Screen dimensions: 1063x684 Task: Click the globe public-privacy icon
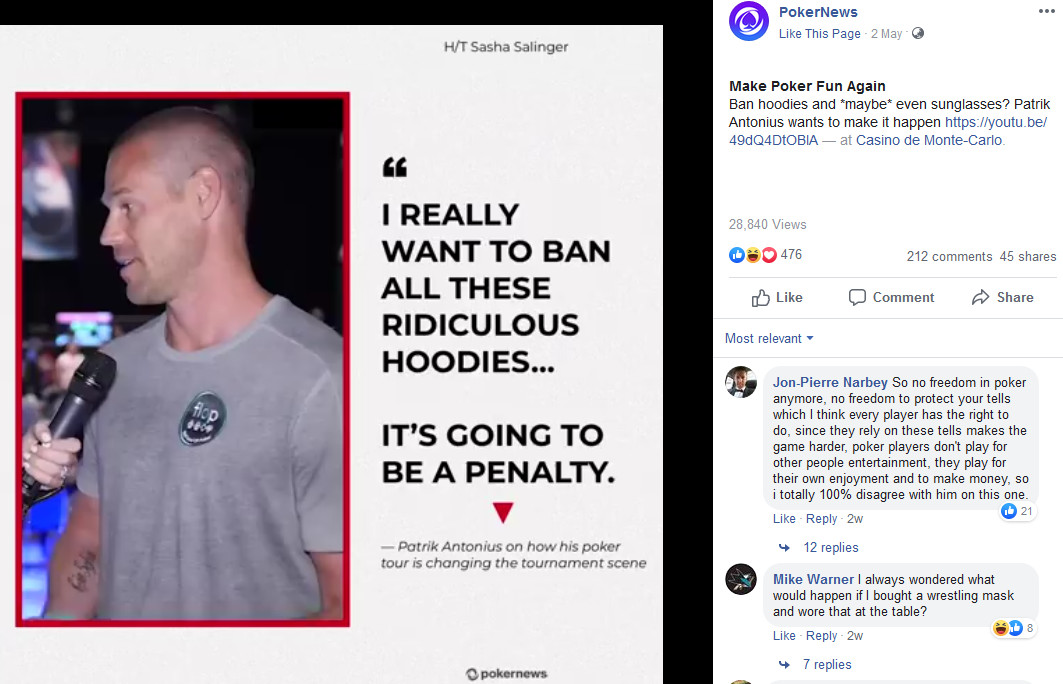(917, 33)
